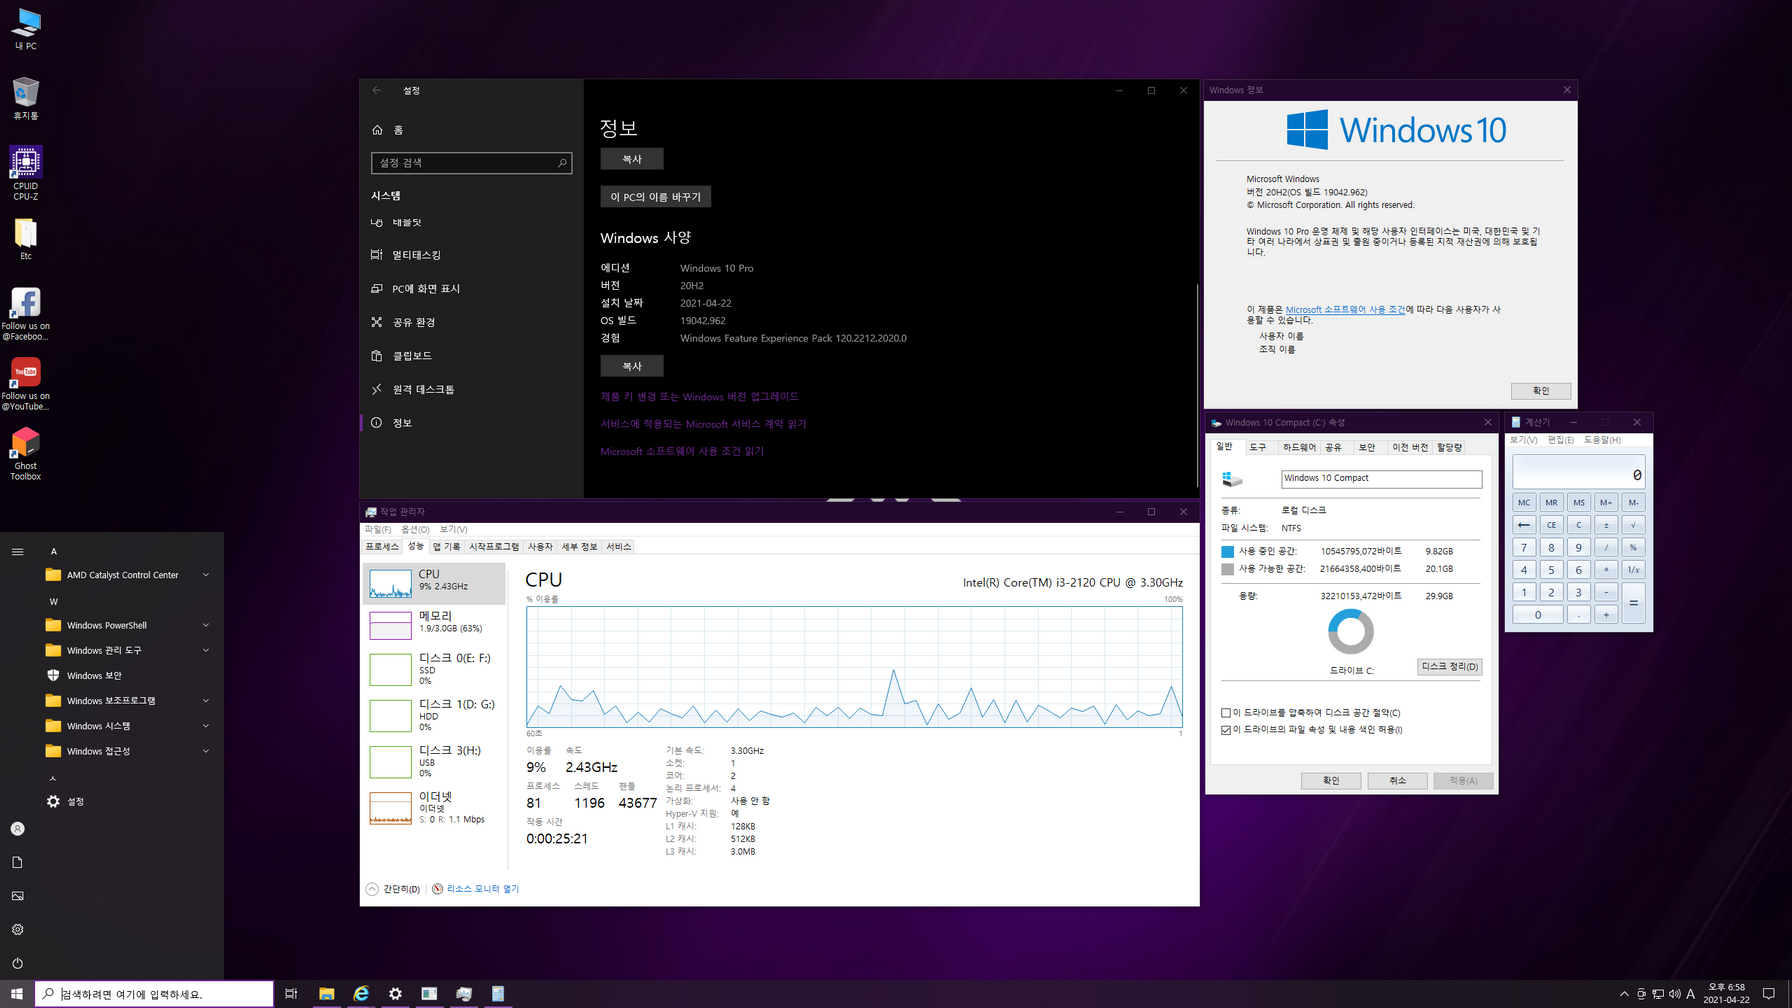1792x1008 pixels.
Task: Click the Power icon in Start menu
Action: (x=17, y=963)
